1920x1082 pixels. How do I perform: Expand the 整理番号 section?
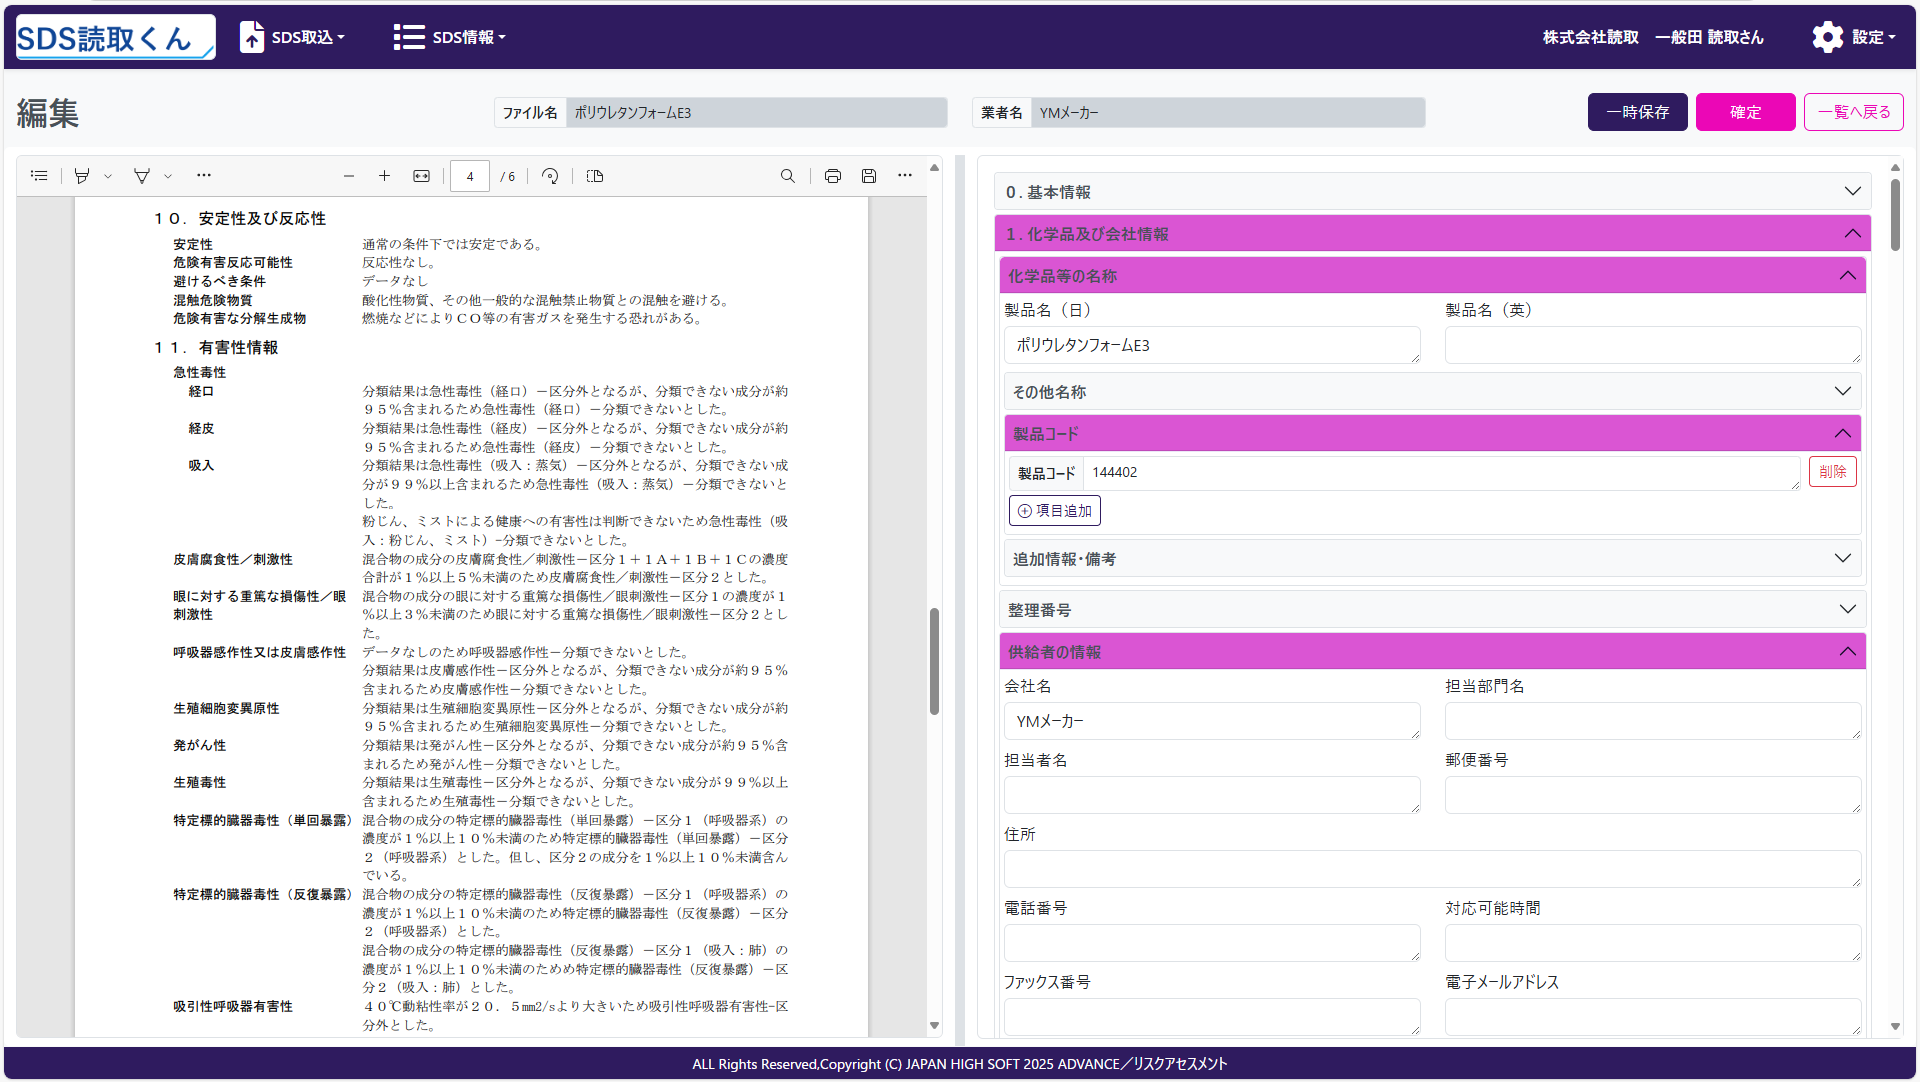click(x=1432, y=610)
